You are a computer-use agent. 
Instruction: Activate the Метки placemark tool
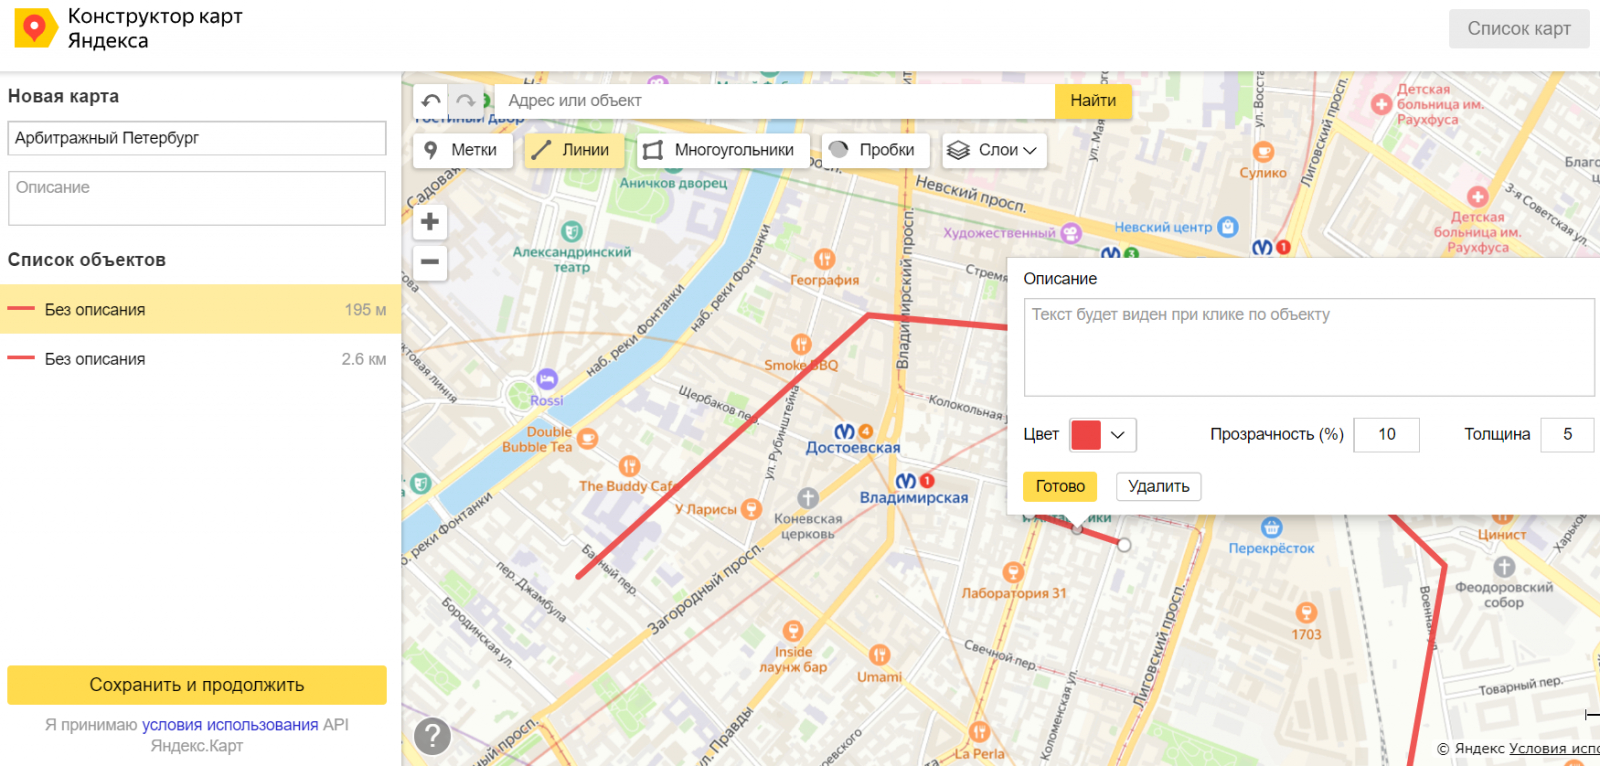(x=463, y=150)
